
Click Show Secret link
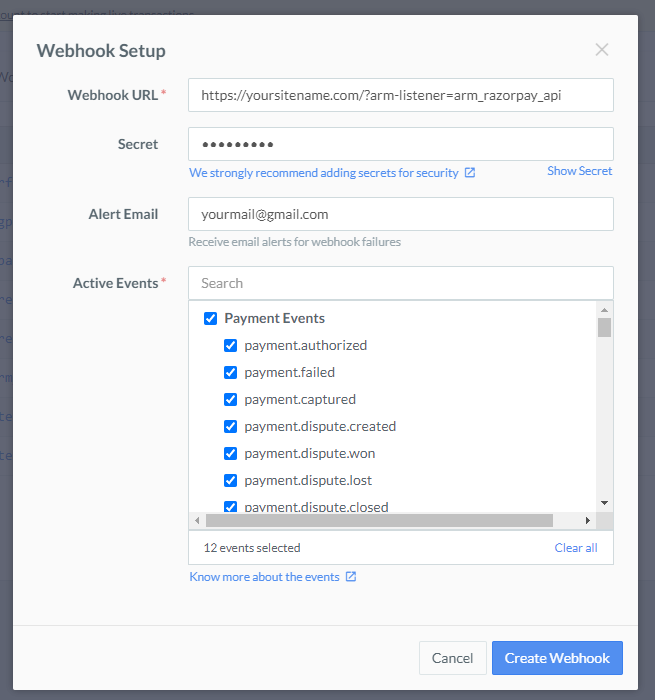coord(580,171)
